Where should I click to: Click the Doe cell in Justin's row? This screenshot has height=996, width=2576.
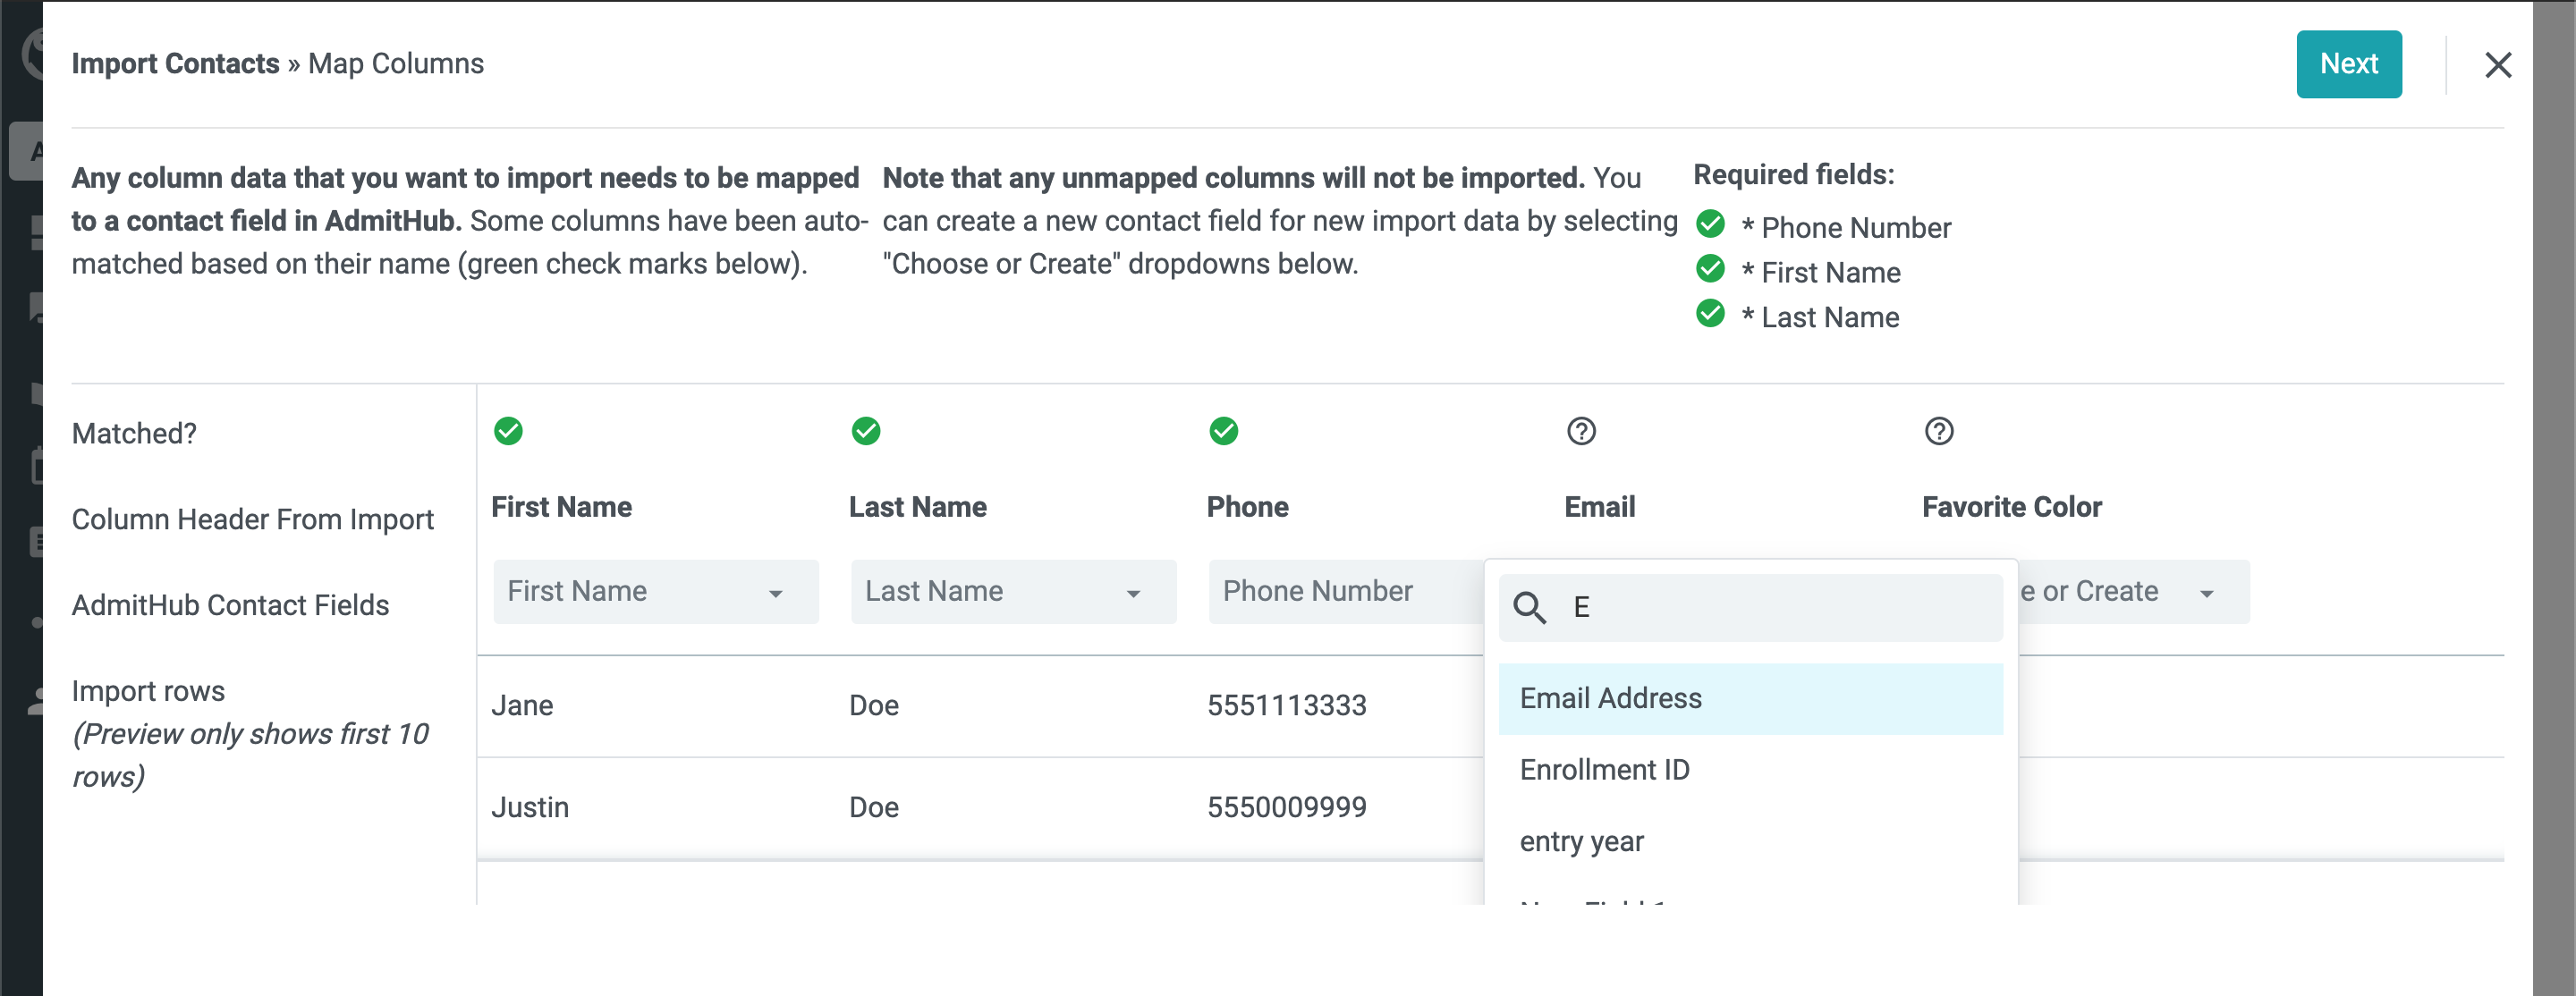point(874,808)
